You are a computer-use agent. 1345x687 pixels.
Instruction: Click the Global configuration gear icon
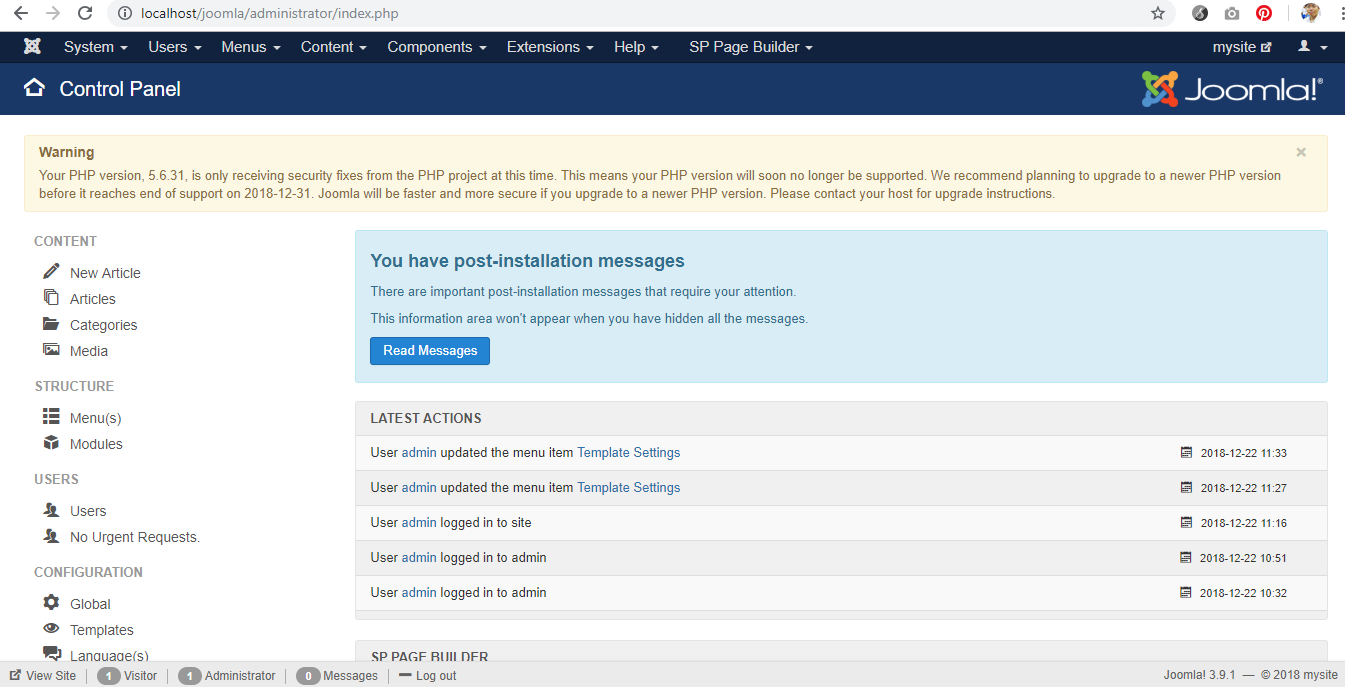tap(51, 603)
